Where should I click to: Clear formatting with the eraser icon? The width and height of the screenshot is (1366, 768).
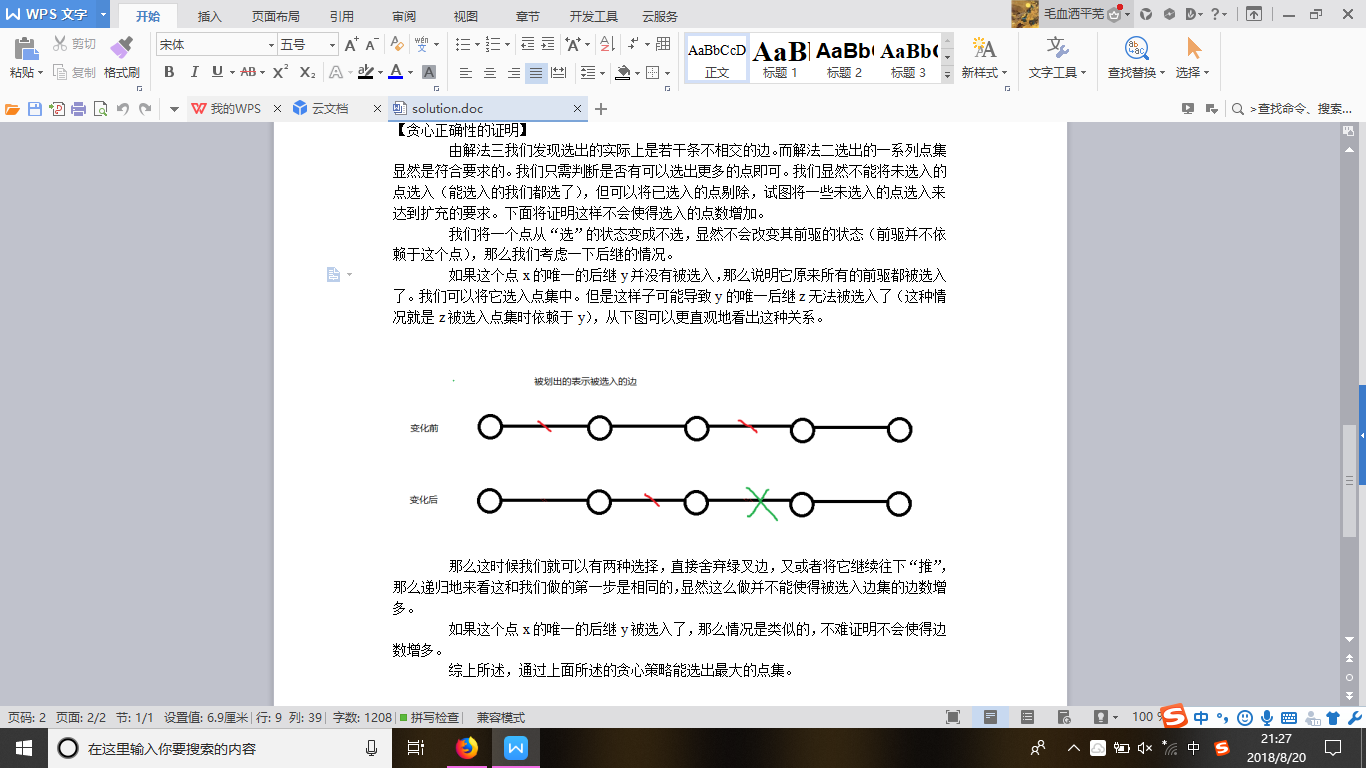point(397,45)
